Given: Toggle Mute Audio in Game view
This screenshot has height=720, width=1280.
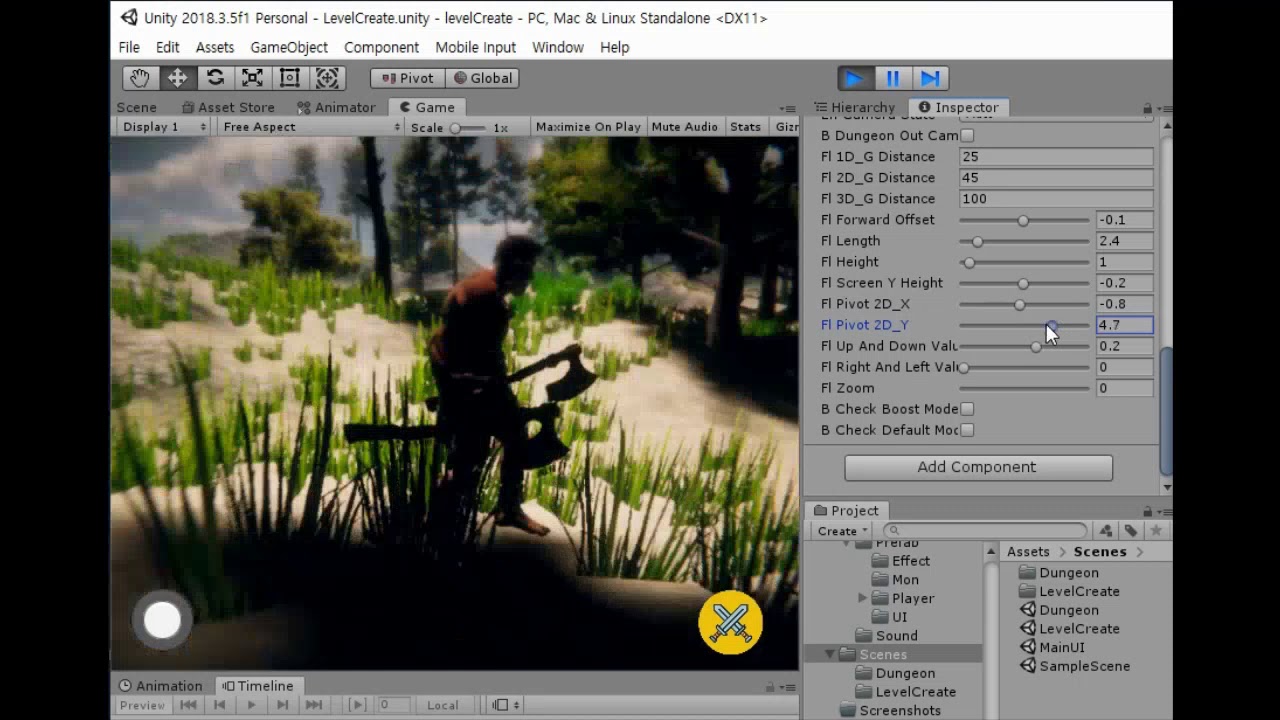Looking at the screenshot, I should point(684,127).
